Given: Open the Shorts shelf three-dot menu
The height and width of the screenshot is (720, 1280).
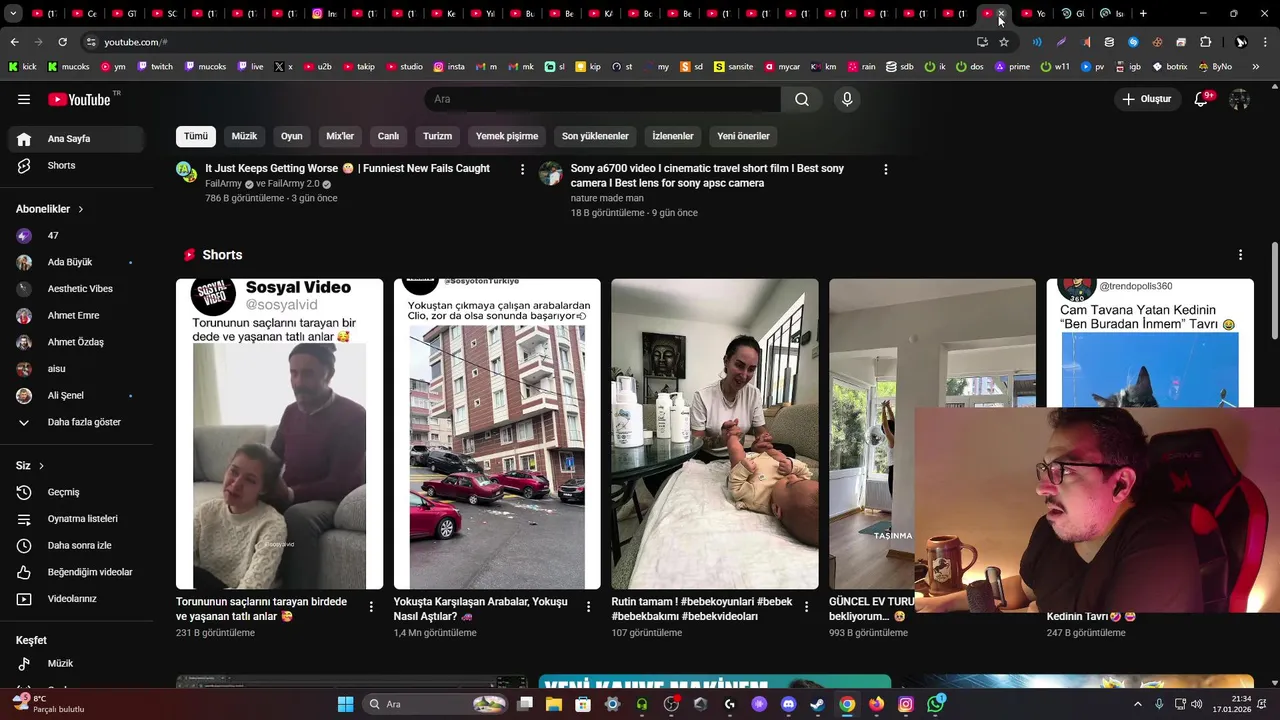Looking at the screenshot, I should point(1240,255).
